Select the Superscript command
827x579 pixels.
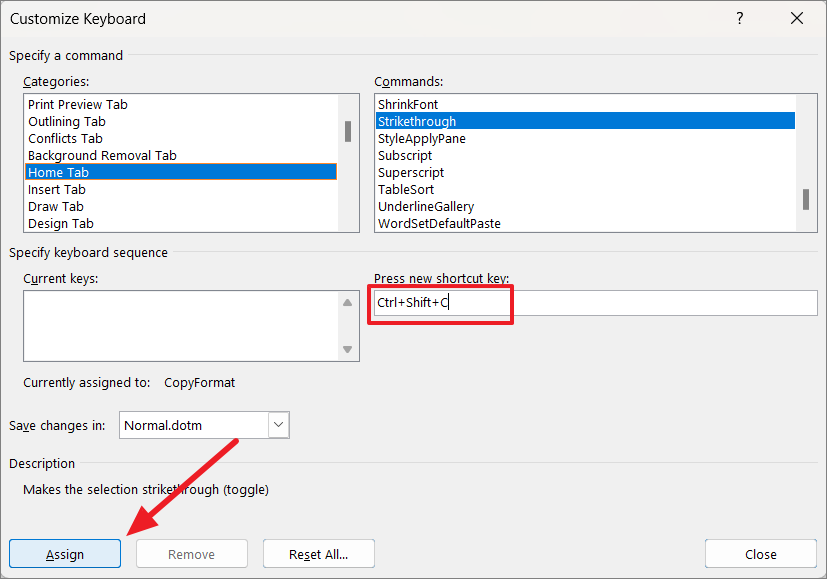410,172
